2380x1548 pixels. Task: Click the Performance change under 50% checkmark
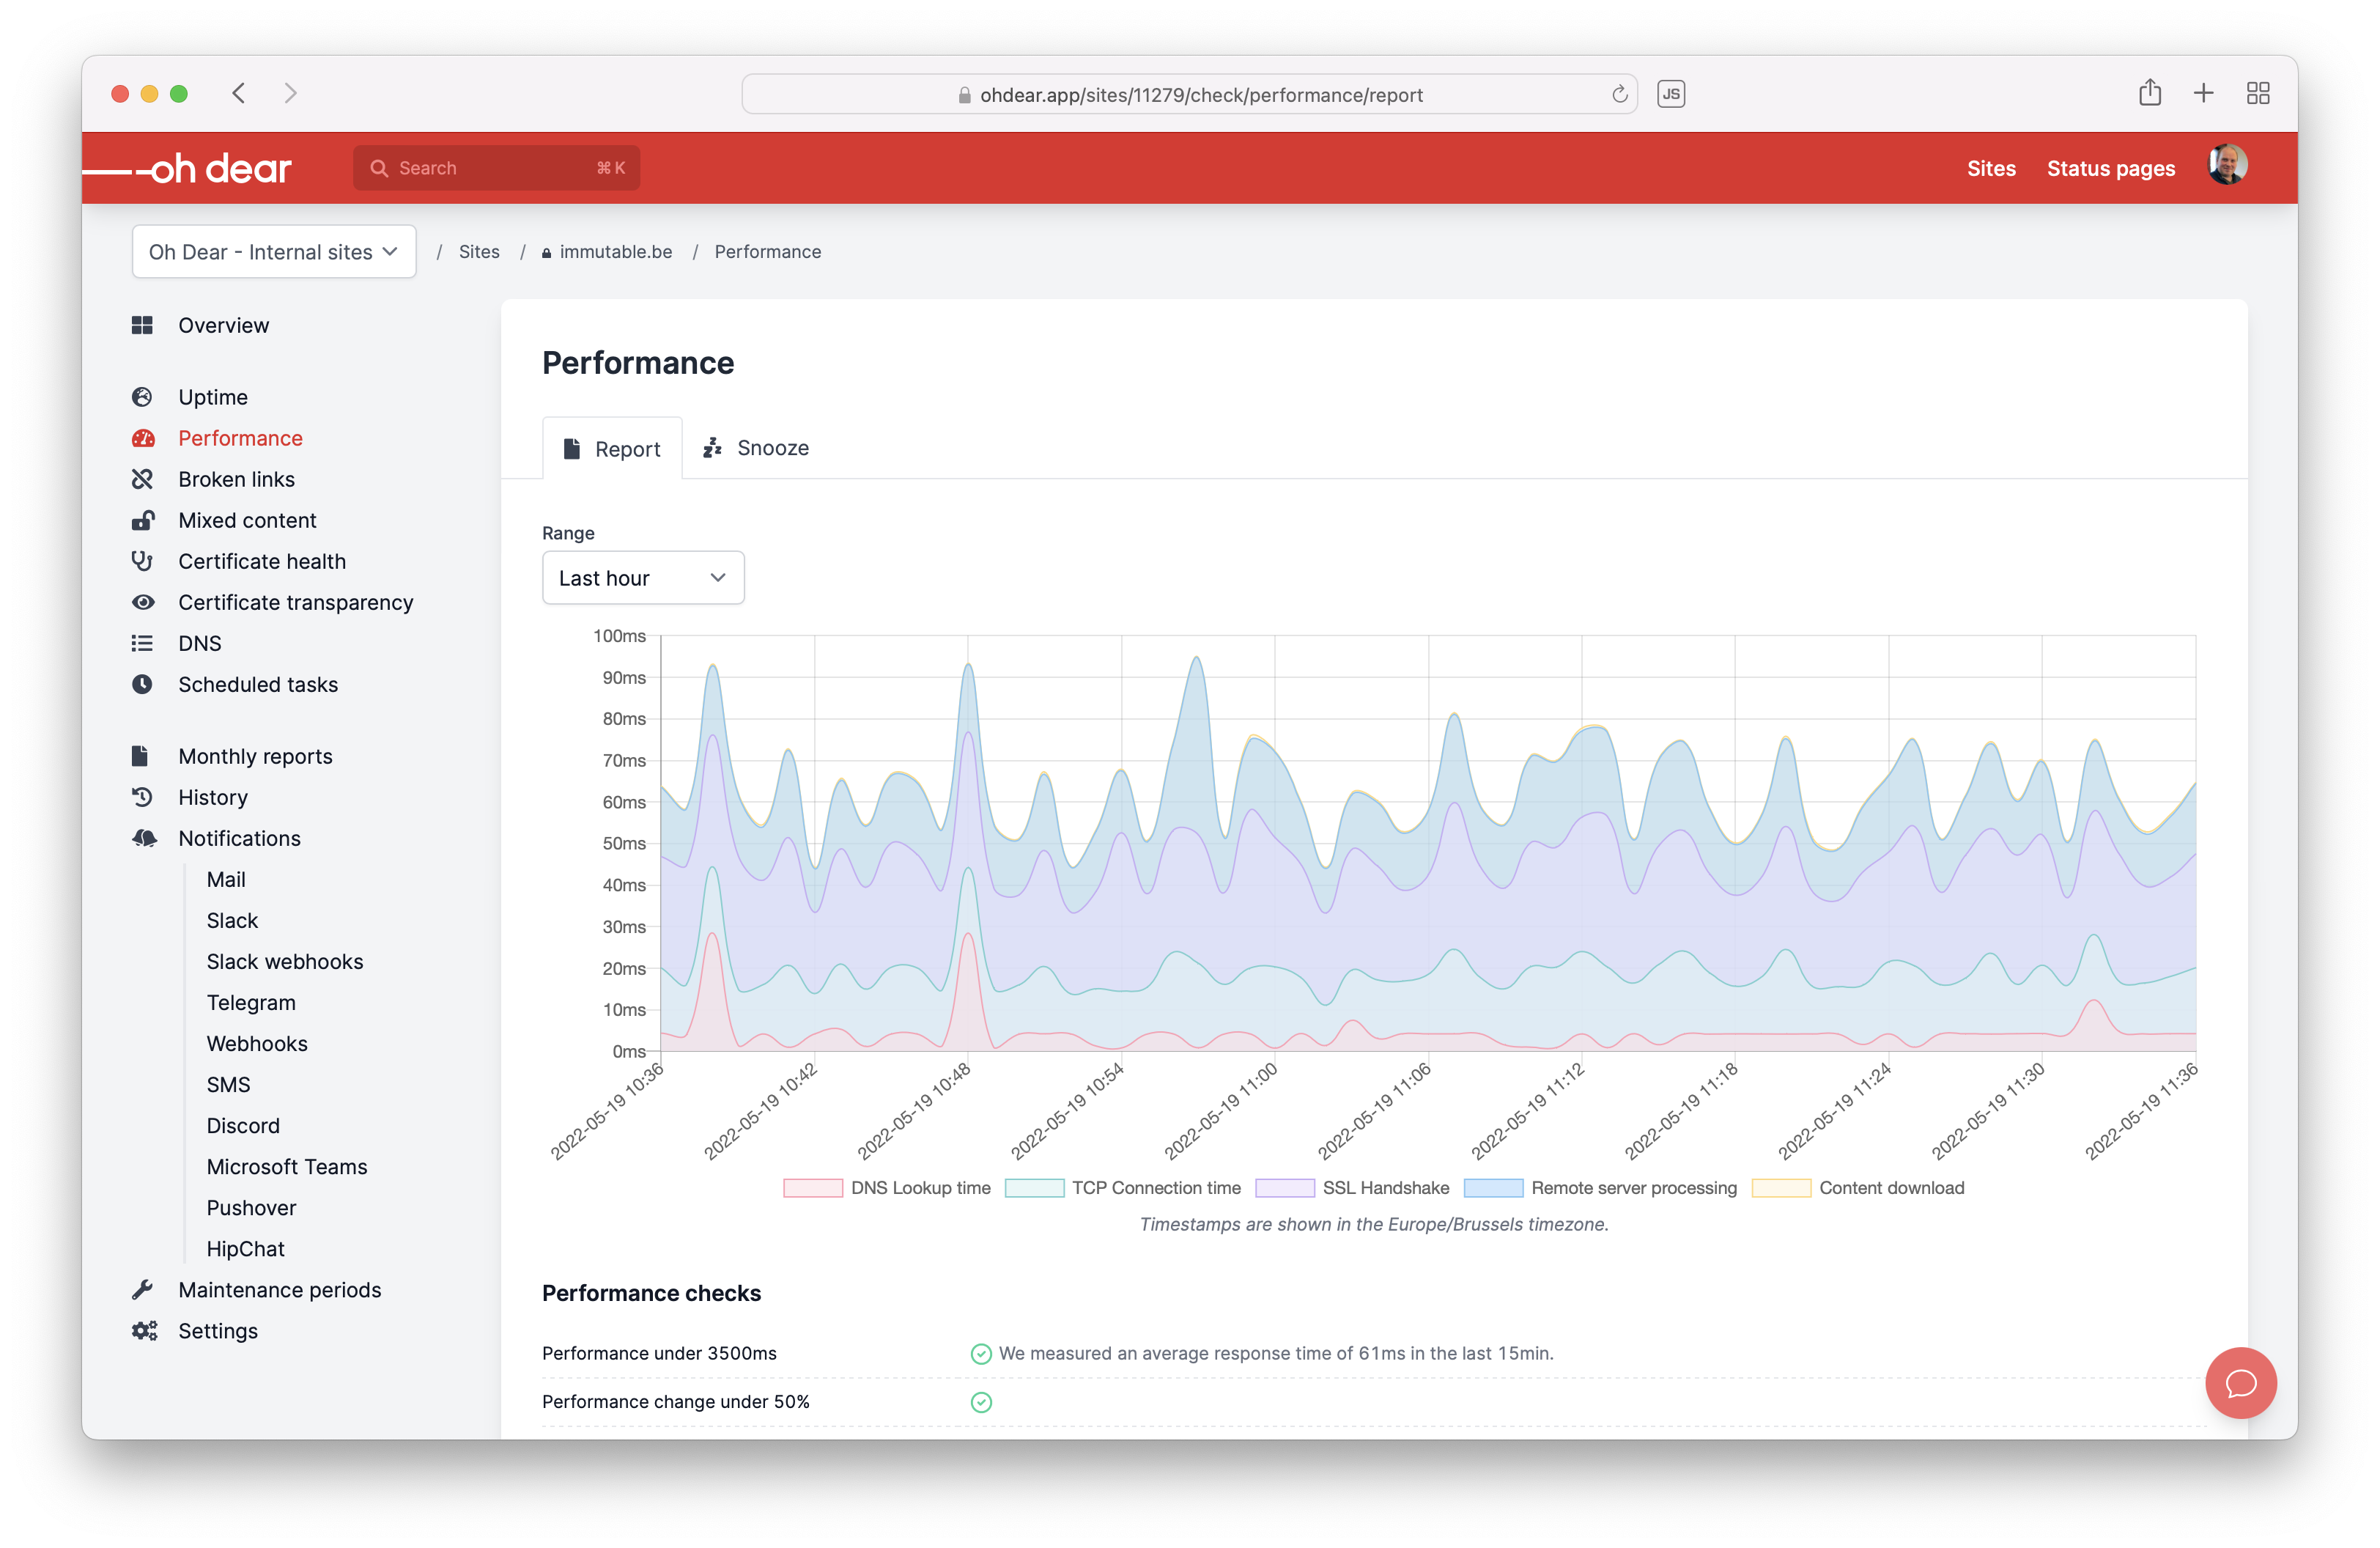click(x=981, y=1401)
